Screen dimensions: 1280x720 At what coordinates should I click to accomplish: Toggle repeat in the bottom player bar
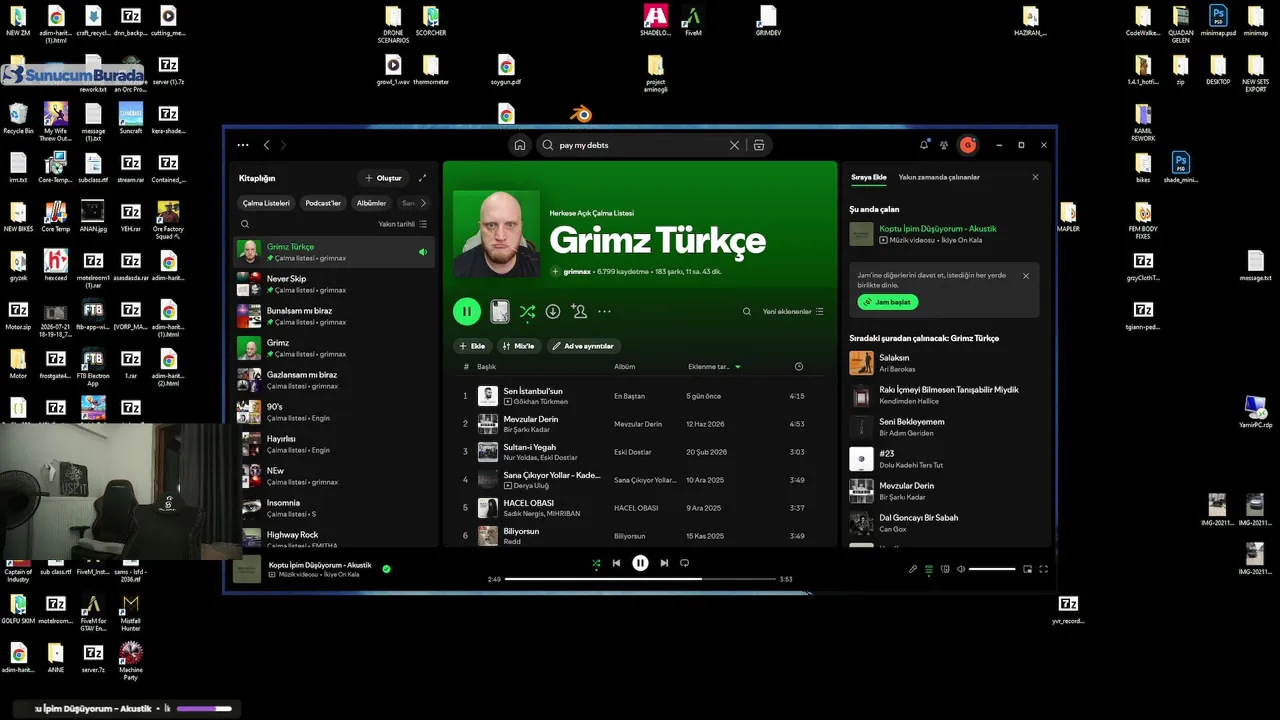[685, 563]
